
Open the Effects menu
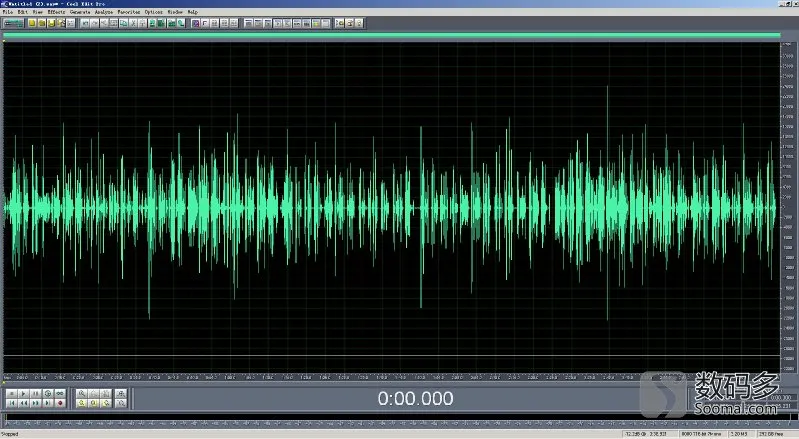coord(56,12)
